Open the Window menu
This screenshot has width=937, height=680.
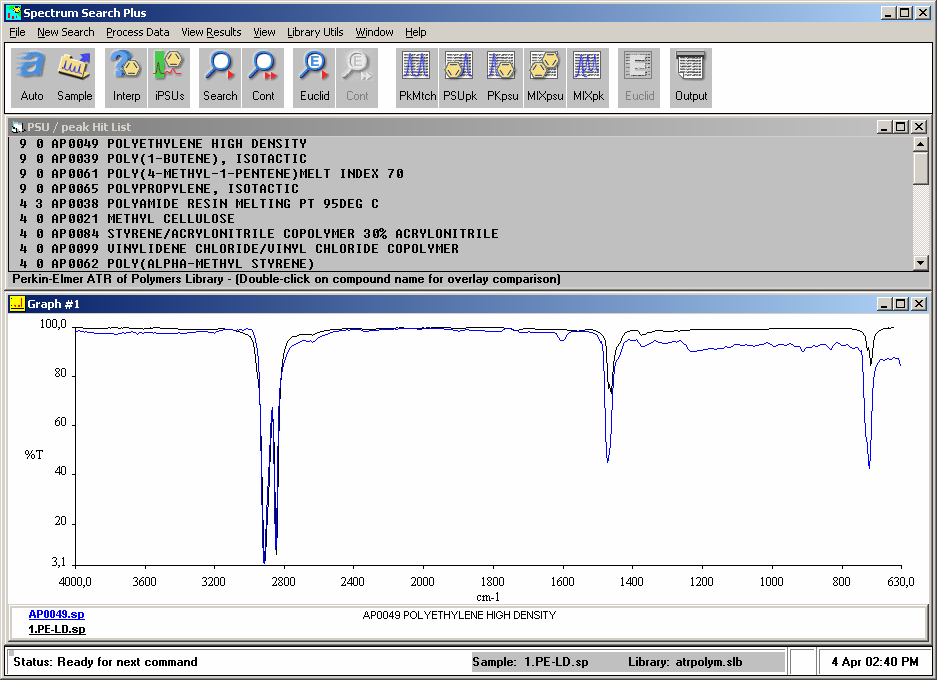point(374,32)
